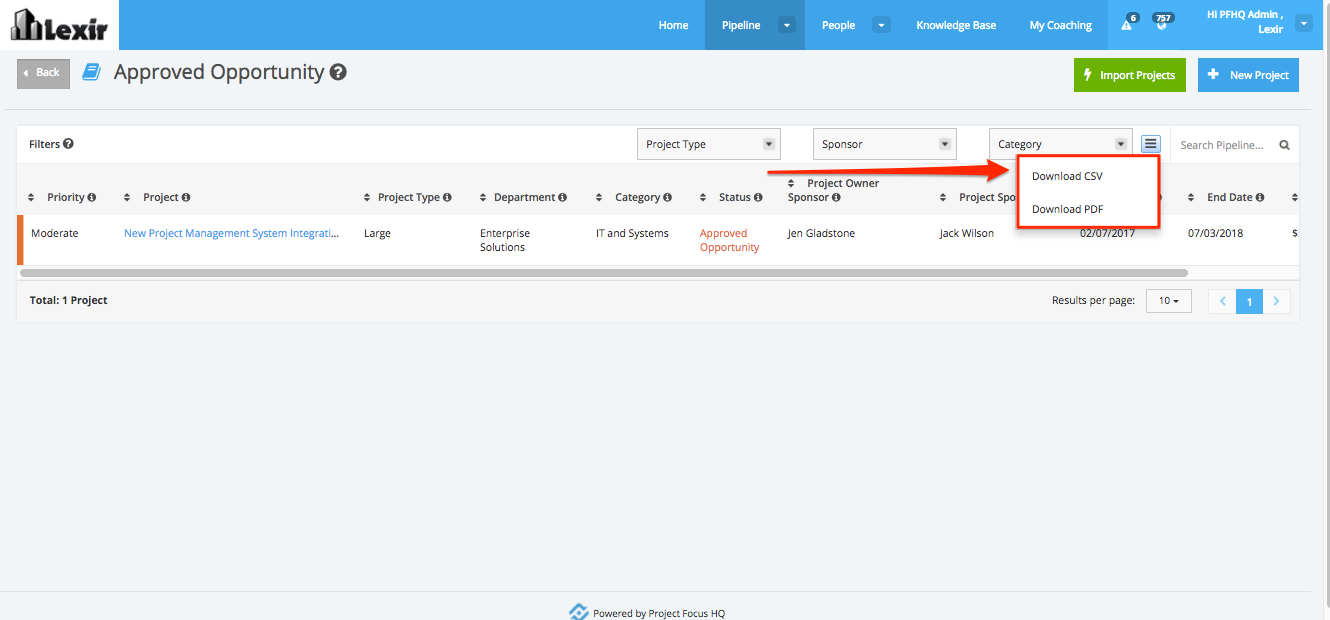Click the Large project type cell
The height and width of the screenshot is (620, 1330).
[377, 233]
